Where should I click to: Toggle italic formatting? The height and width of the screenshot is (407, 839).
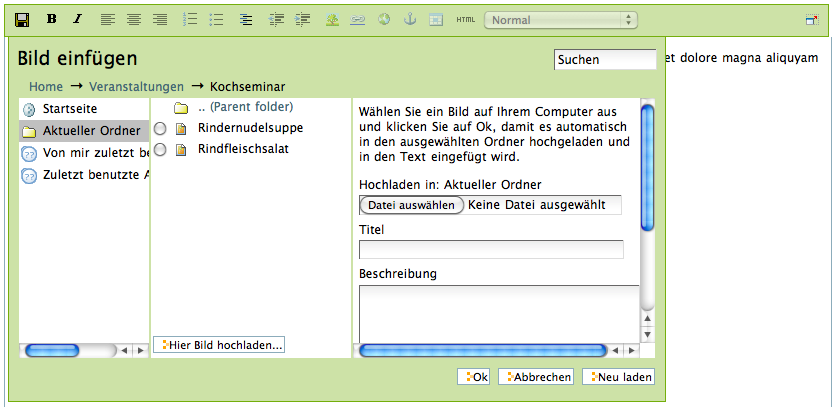[78, 19]
